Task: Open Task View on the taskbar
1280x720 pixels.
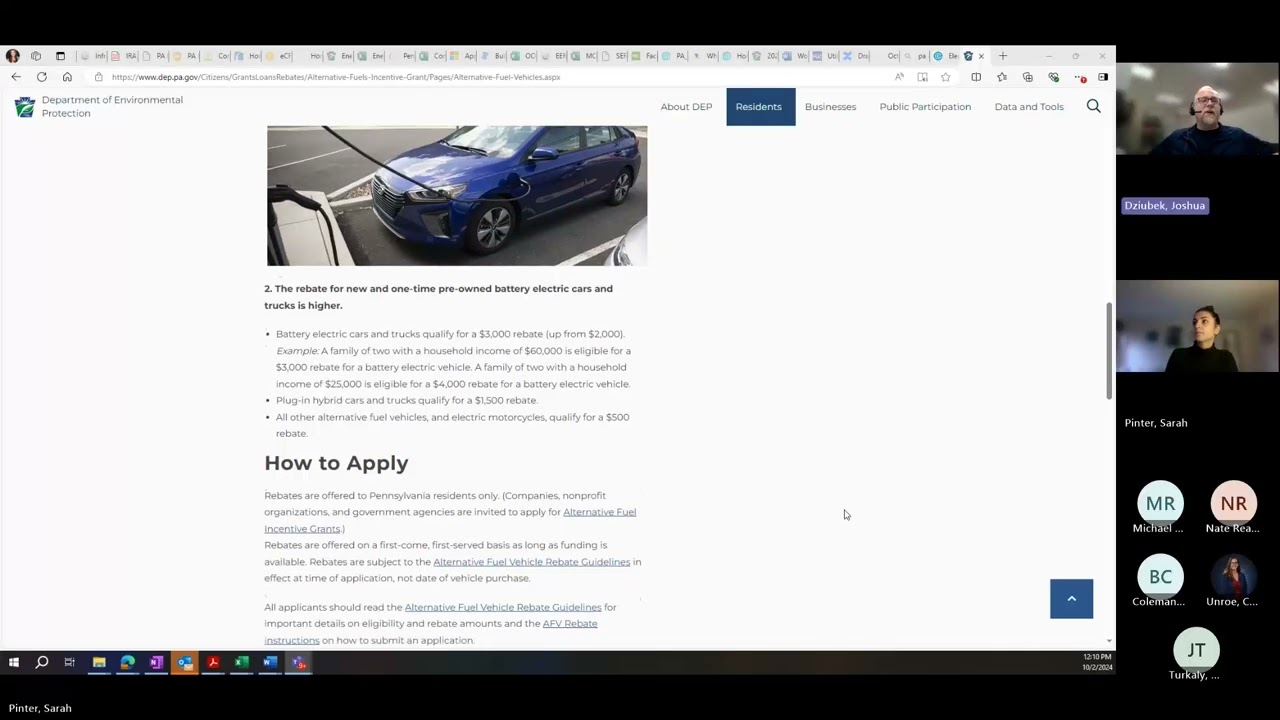Action: 70,662
